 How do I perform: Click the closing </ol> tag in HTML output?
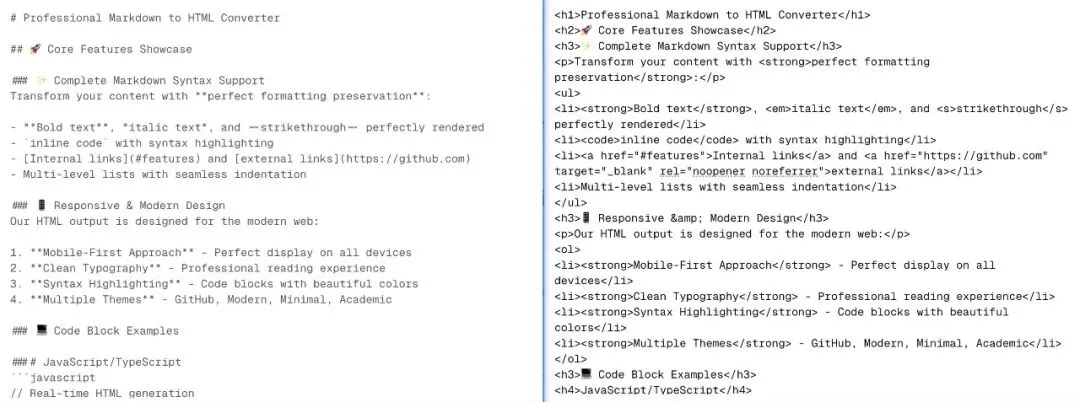coord(571,359)
